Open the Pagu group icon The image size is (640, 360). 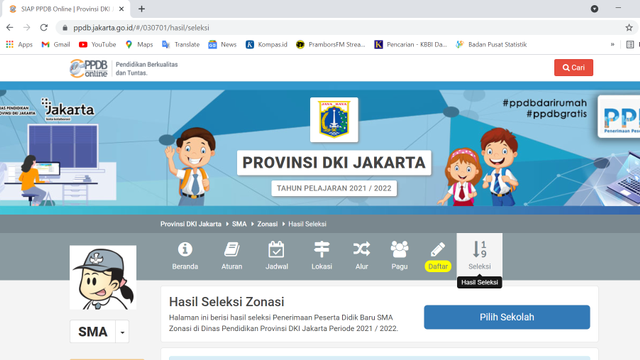pos(399,249)
